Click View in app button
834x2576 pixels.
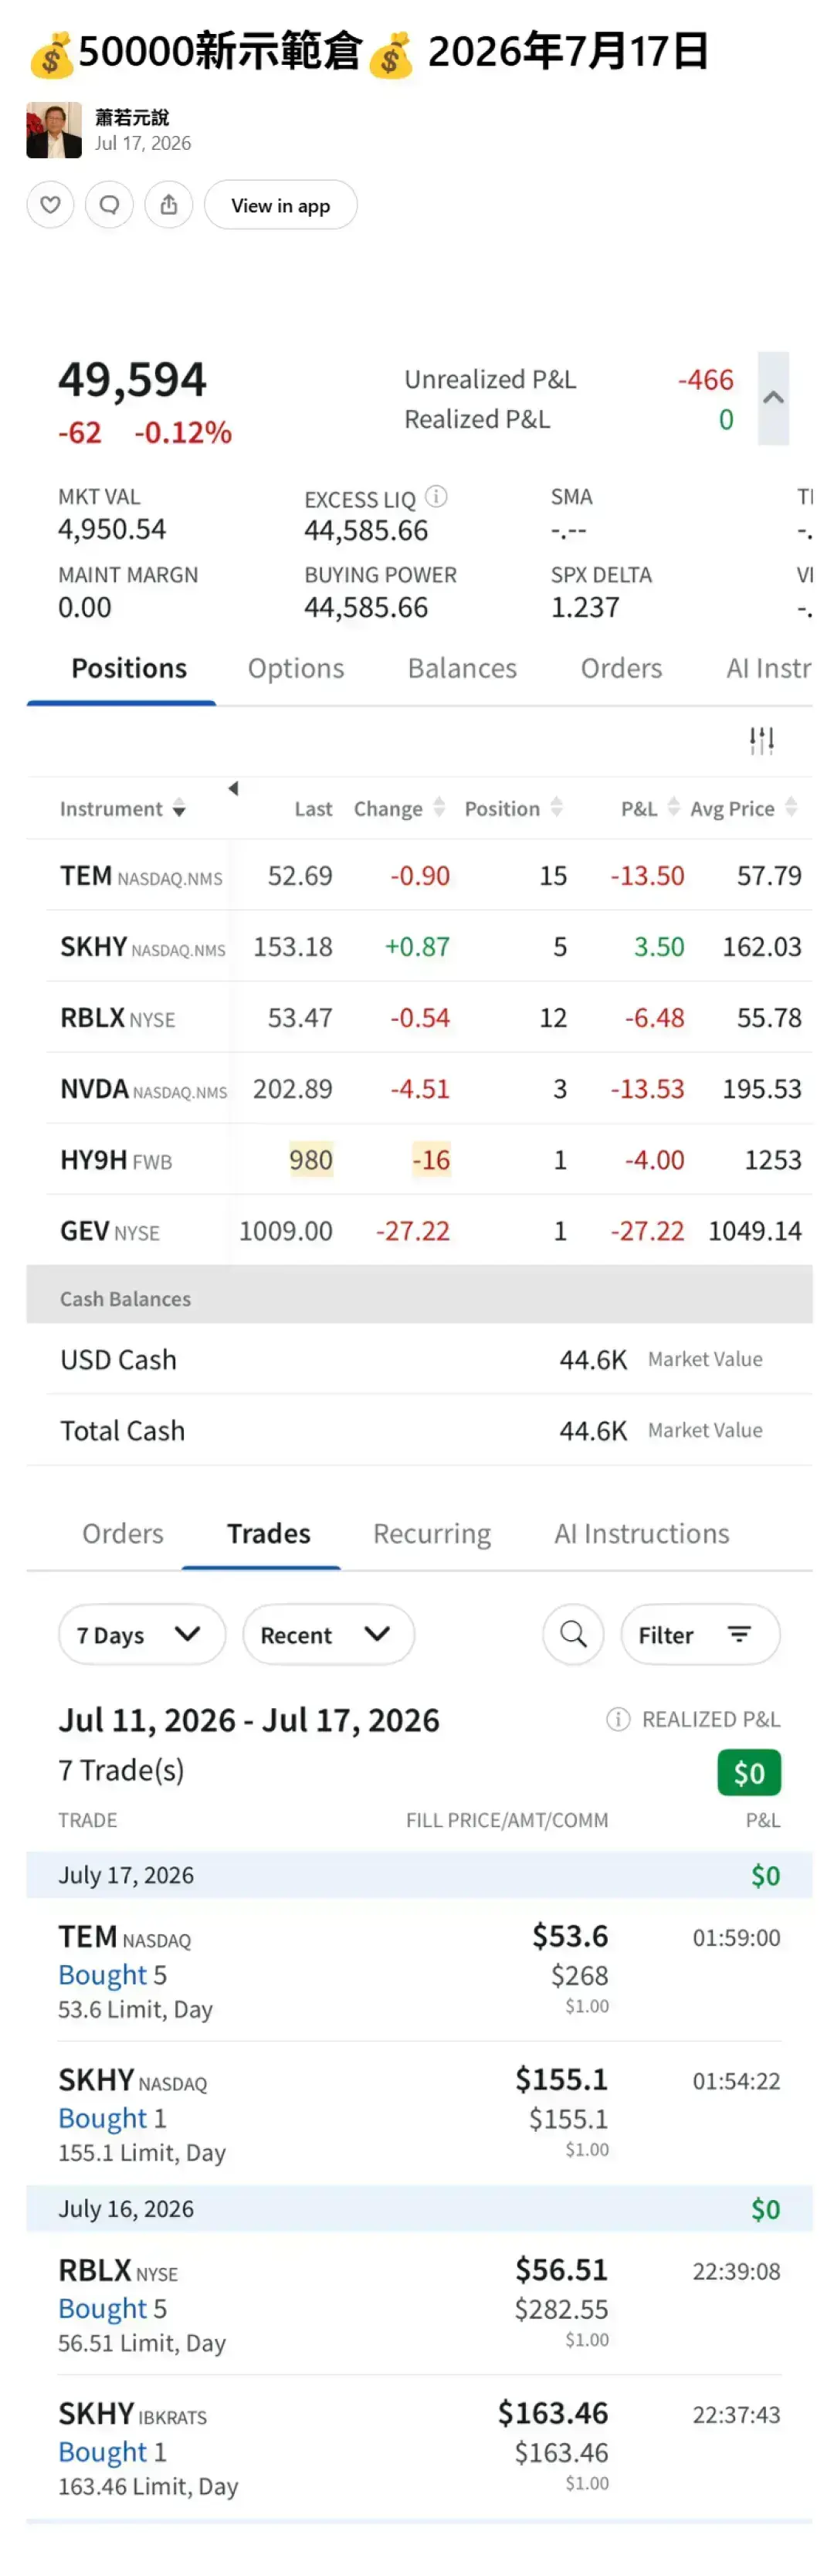pyautogui.click(x=280, y=205)
